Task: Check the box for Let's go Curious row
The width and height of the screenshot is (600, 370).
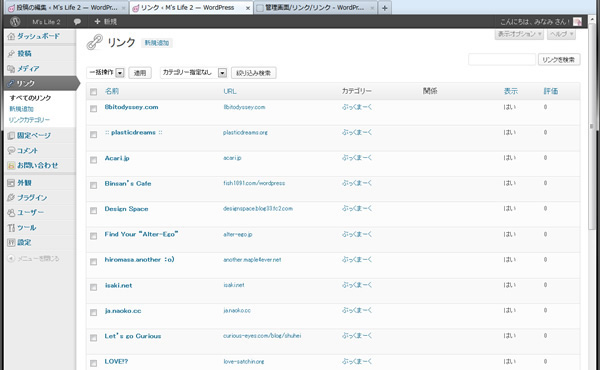Action: click(93, 338)
